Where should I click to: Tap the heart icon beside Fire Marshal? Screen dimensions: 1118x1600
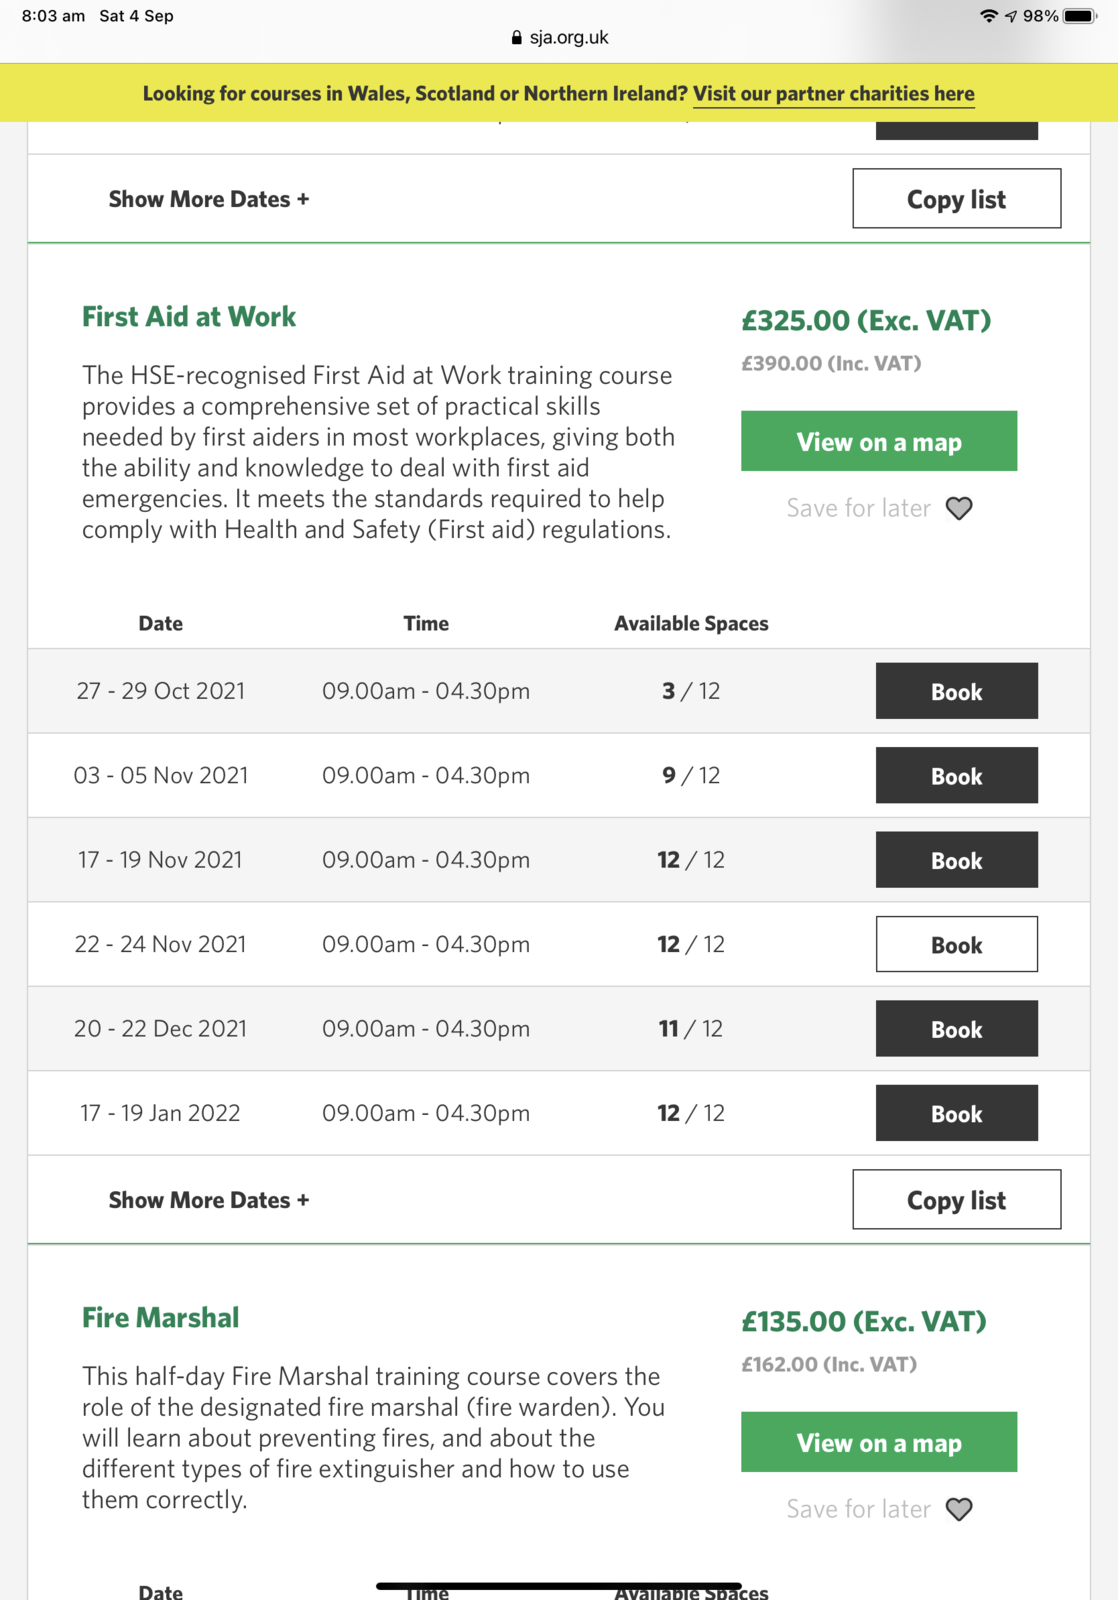959,1509
